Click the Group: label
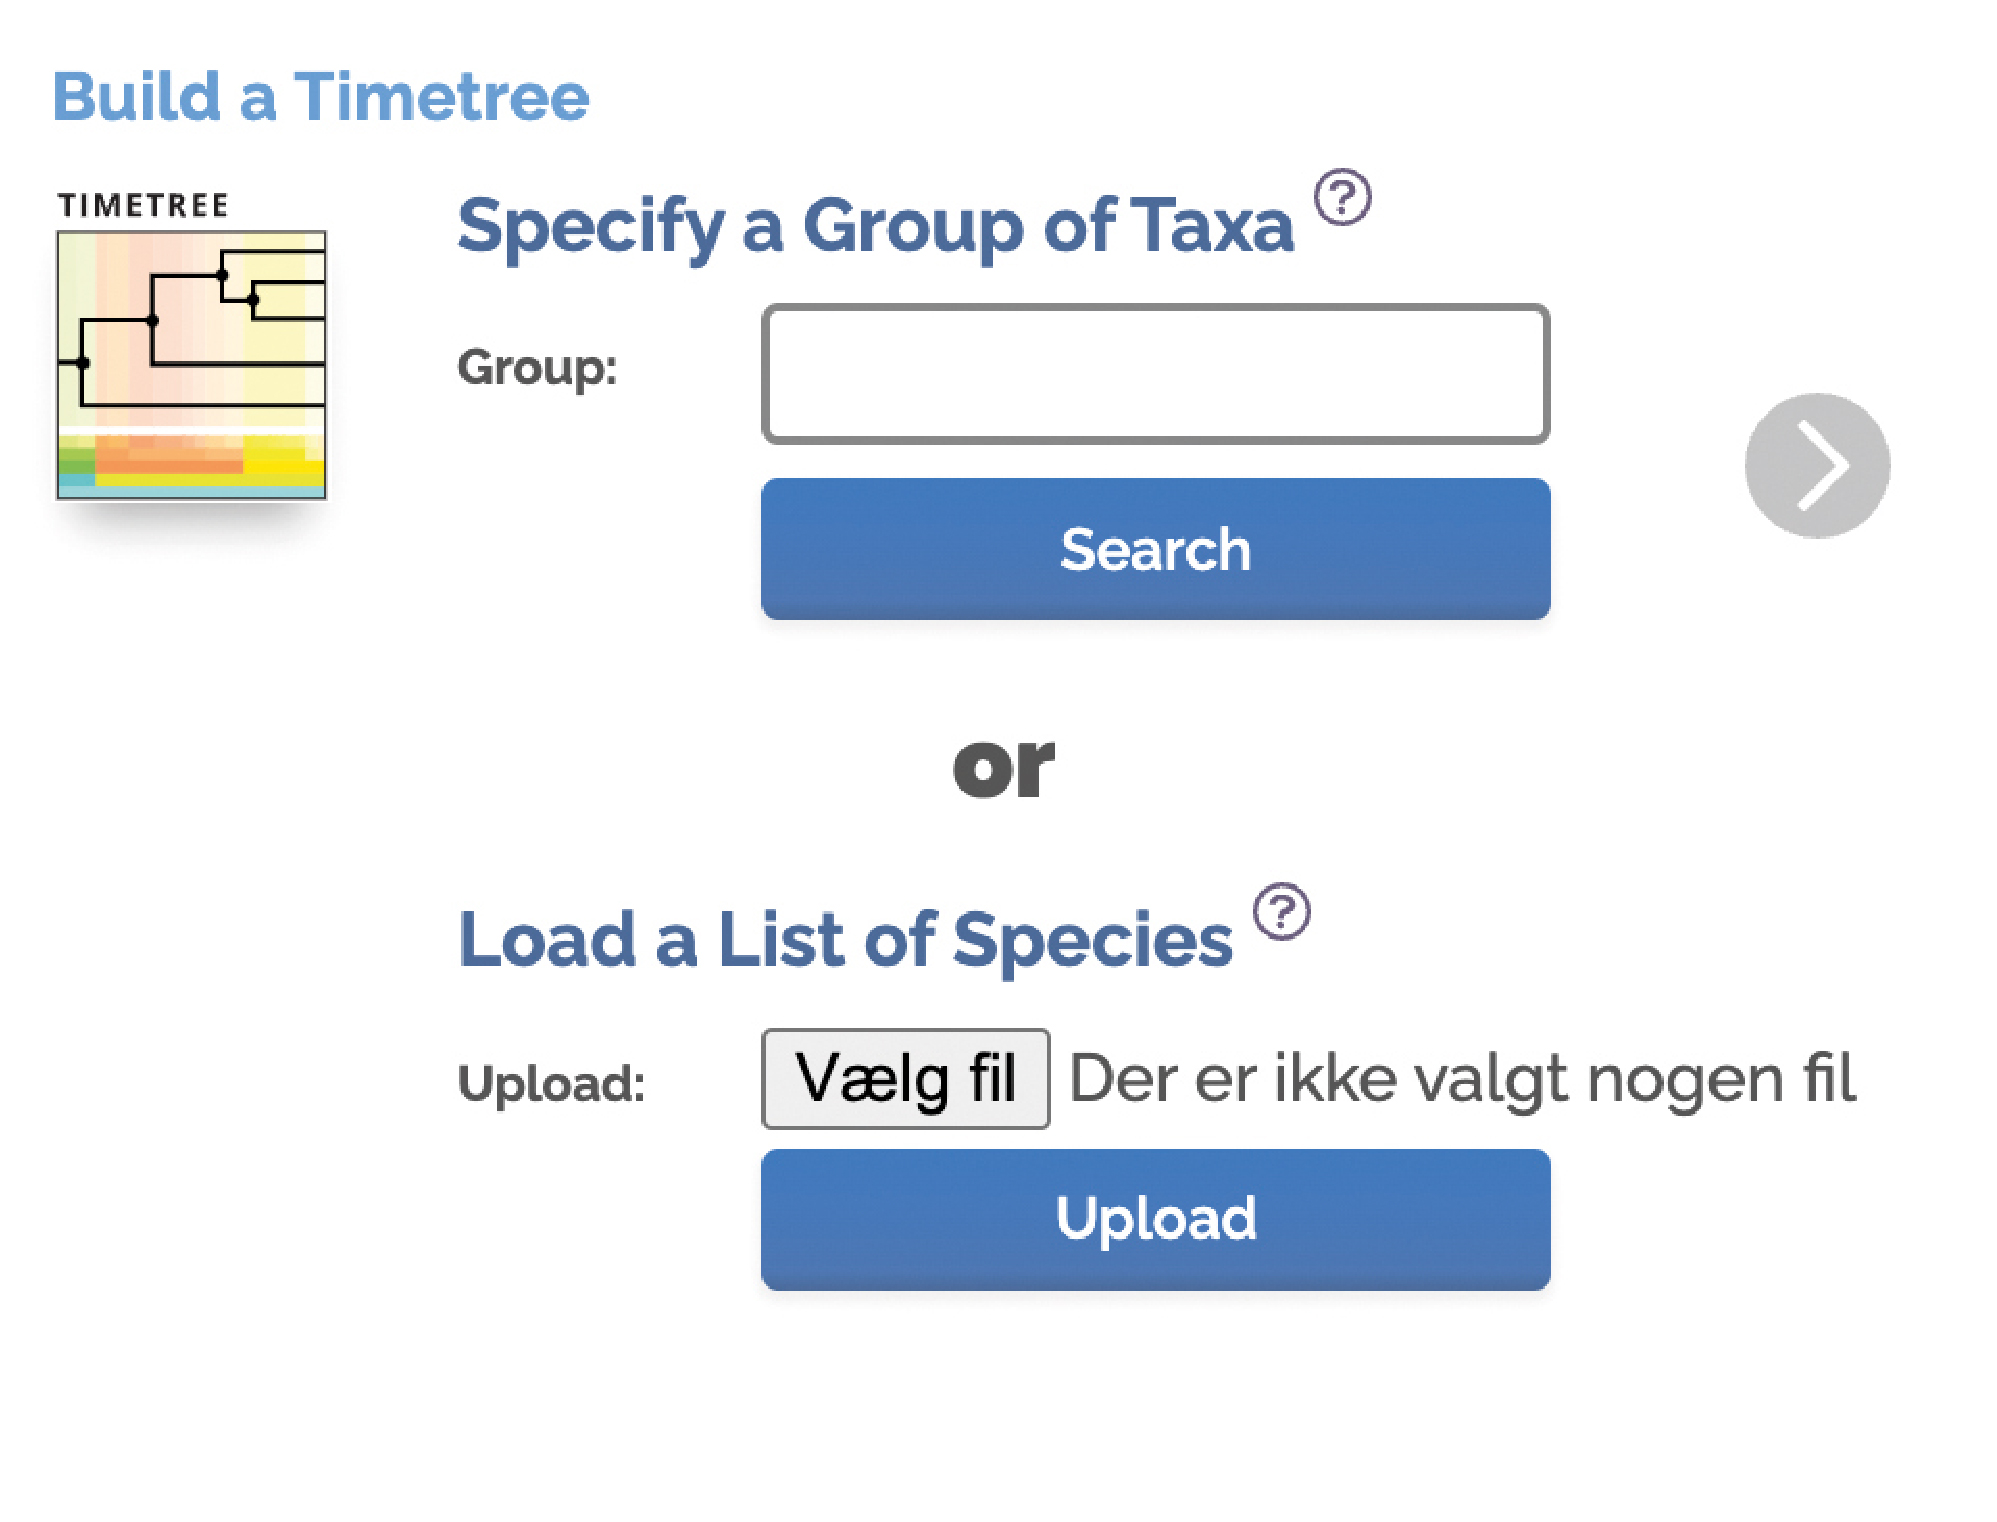This screenshot has height=1522, width=1997. tap(537, 367)
